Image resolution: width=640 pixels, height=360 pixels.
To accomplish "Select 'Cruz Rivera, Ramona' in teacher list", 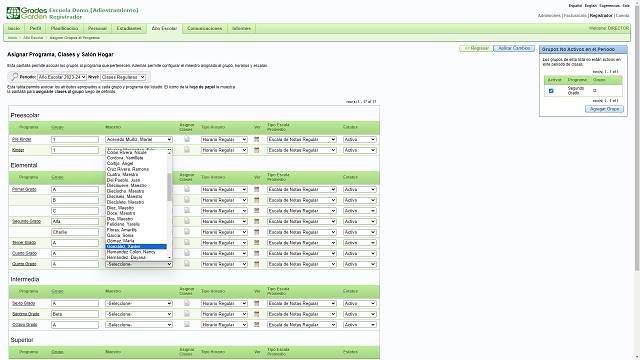I will click(136, 169).
